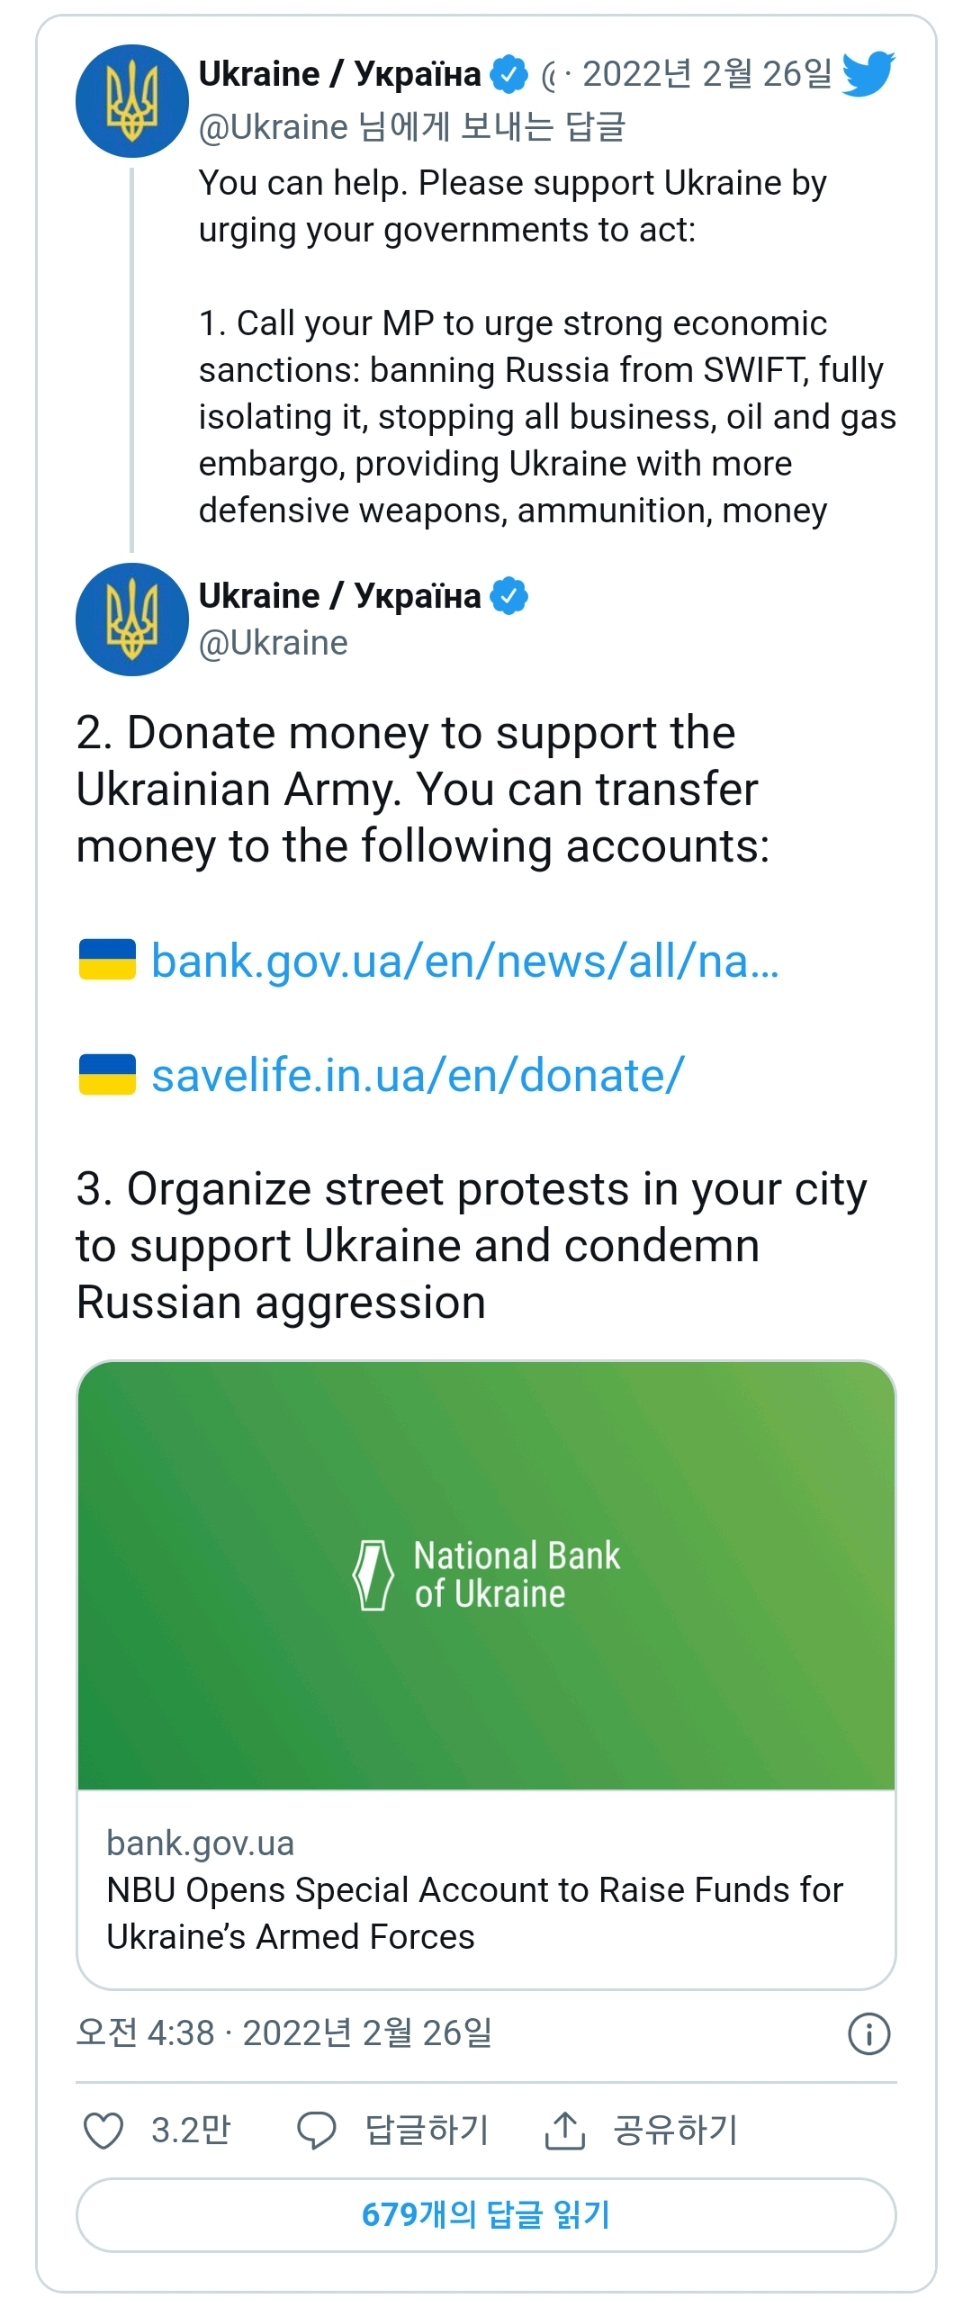Click the verified badge in main tweet
Viewport: 972px width, 2313px height.
(x=510, y=596)
